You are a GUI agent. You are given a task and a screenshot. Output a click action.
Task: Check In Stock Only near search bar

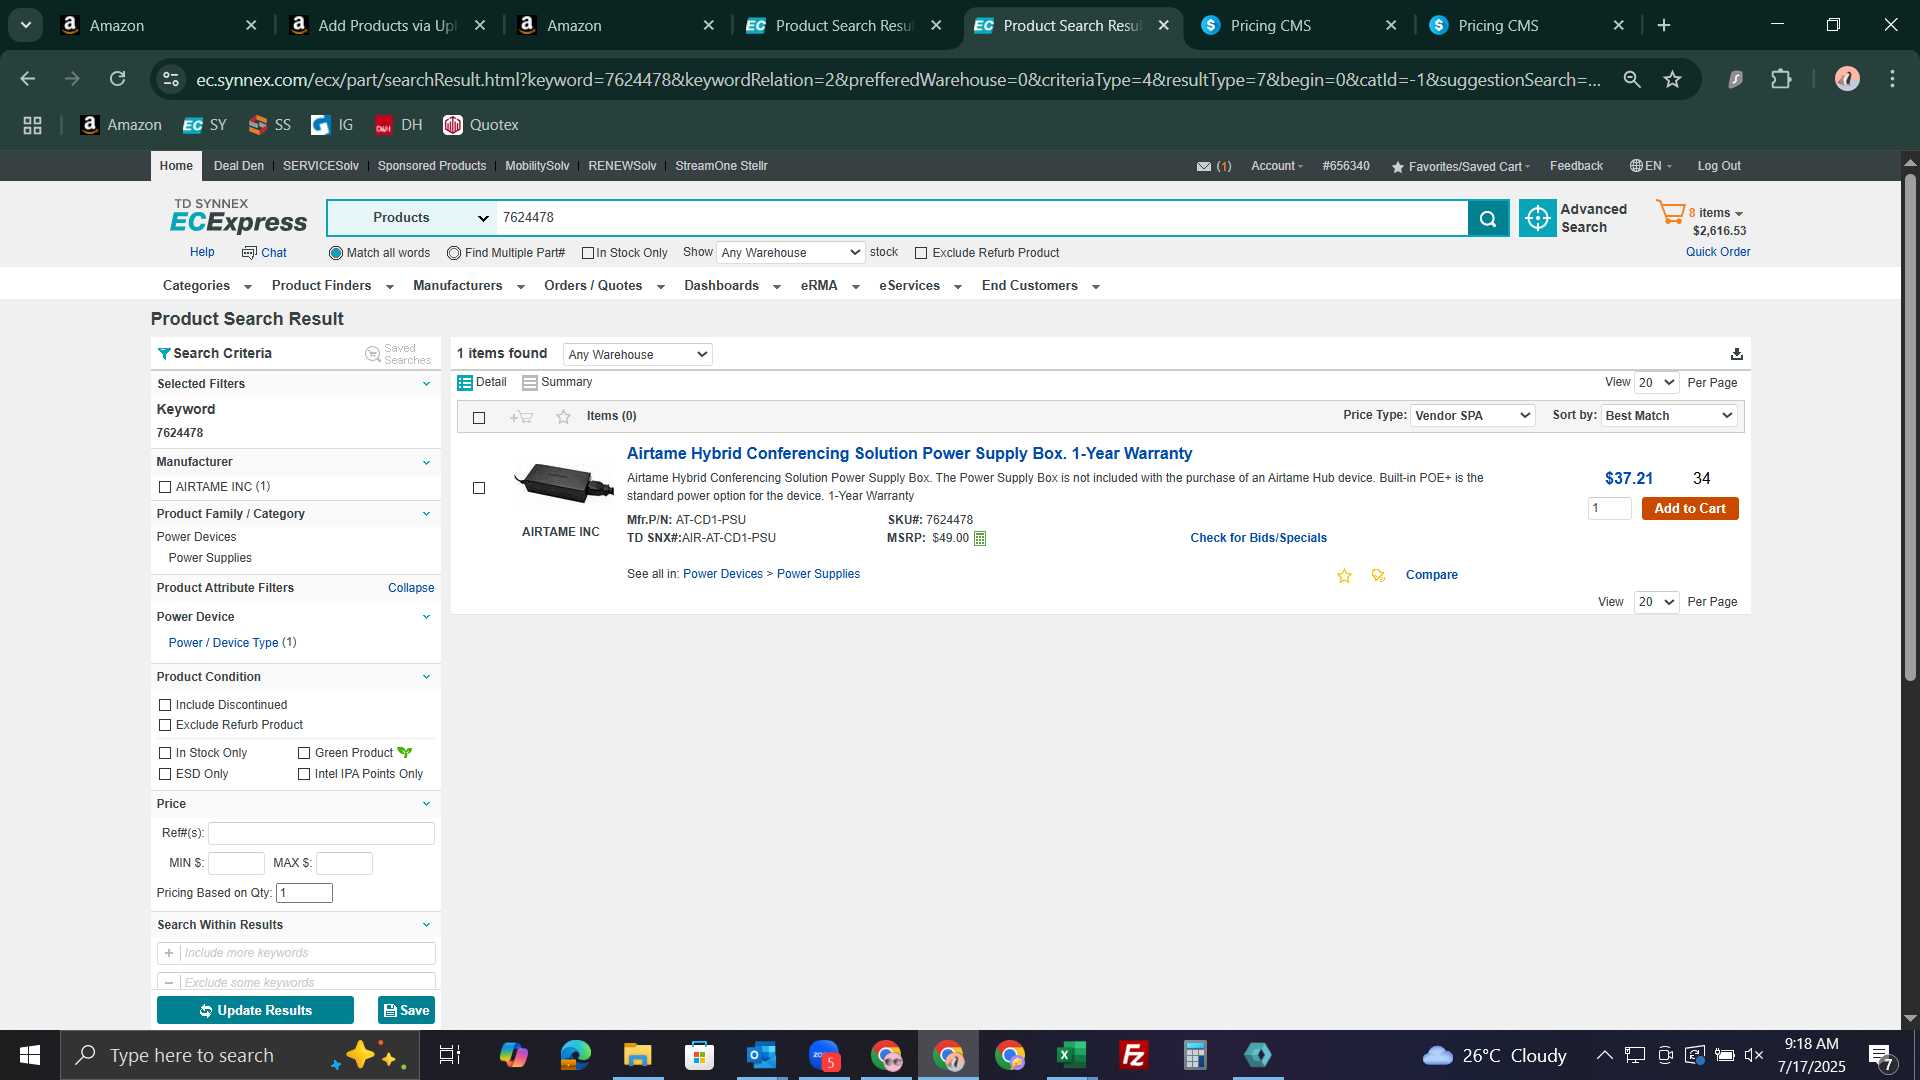pyautogui.click(x=588, y=253)
